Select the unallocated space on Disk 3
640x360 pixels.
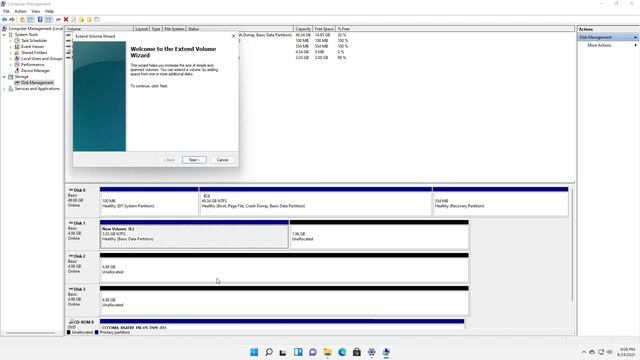click(284, 302)
